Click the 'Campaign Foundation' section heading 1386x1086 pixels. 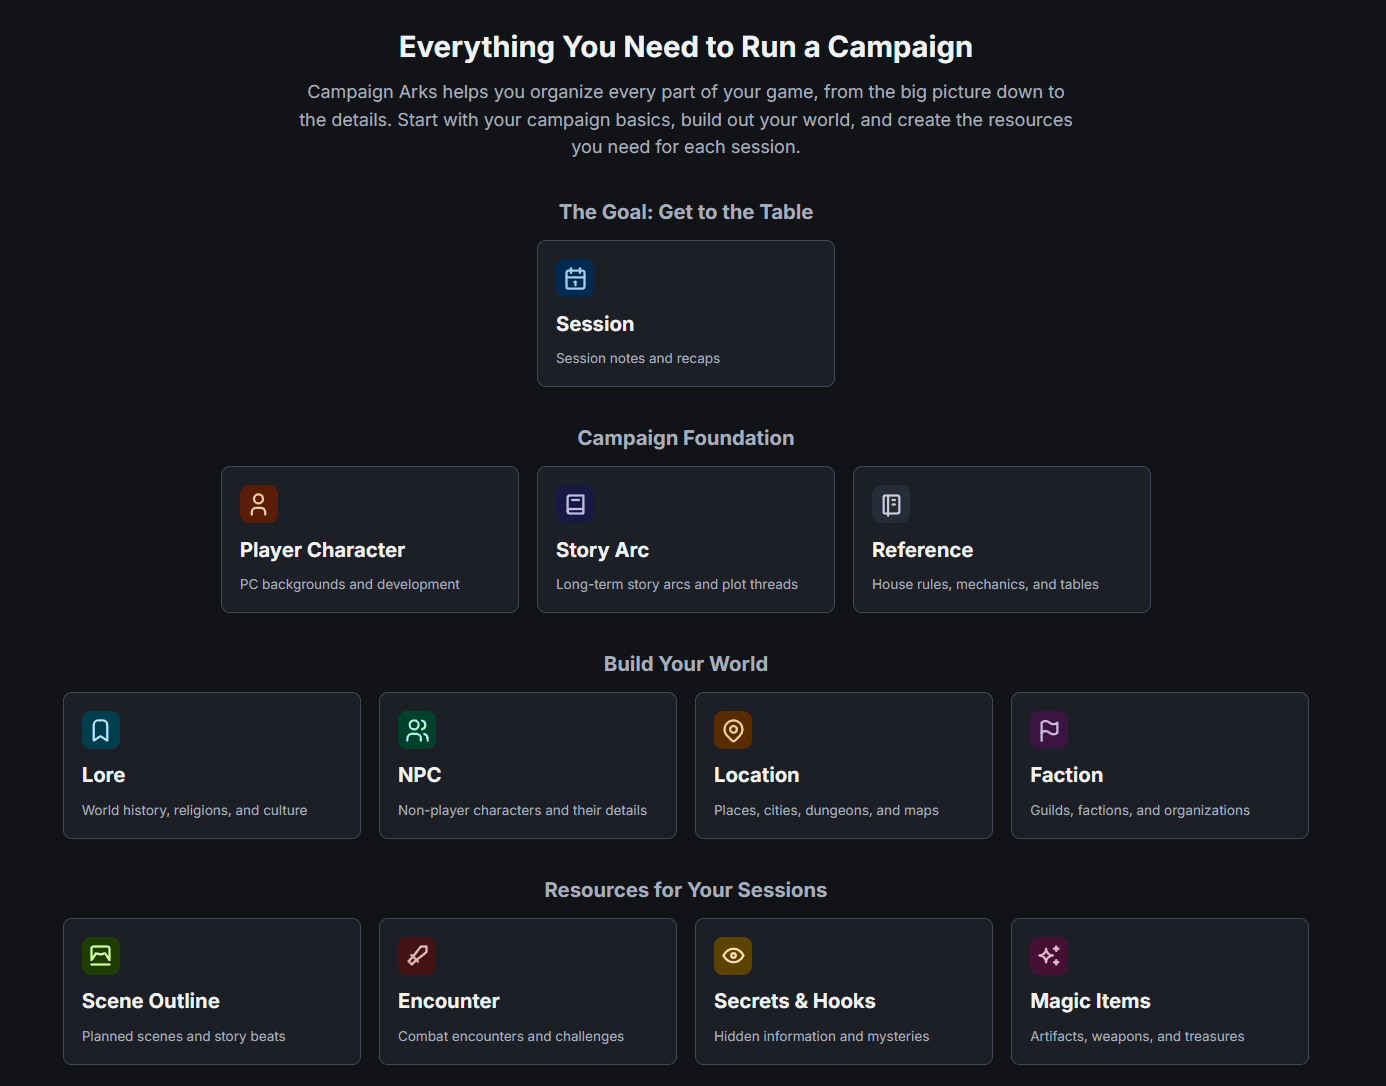[686, 438]
